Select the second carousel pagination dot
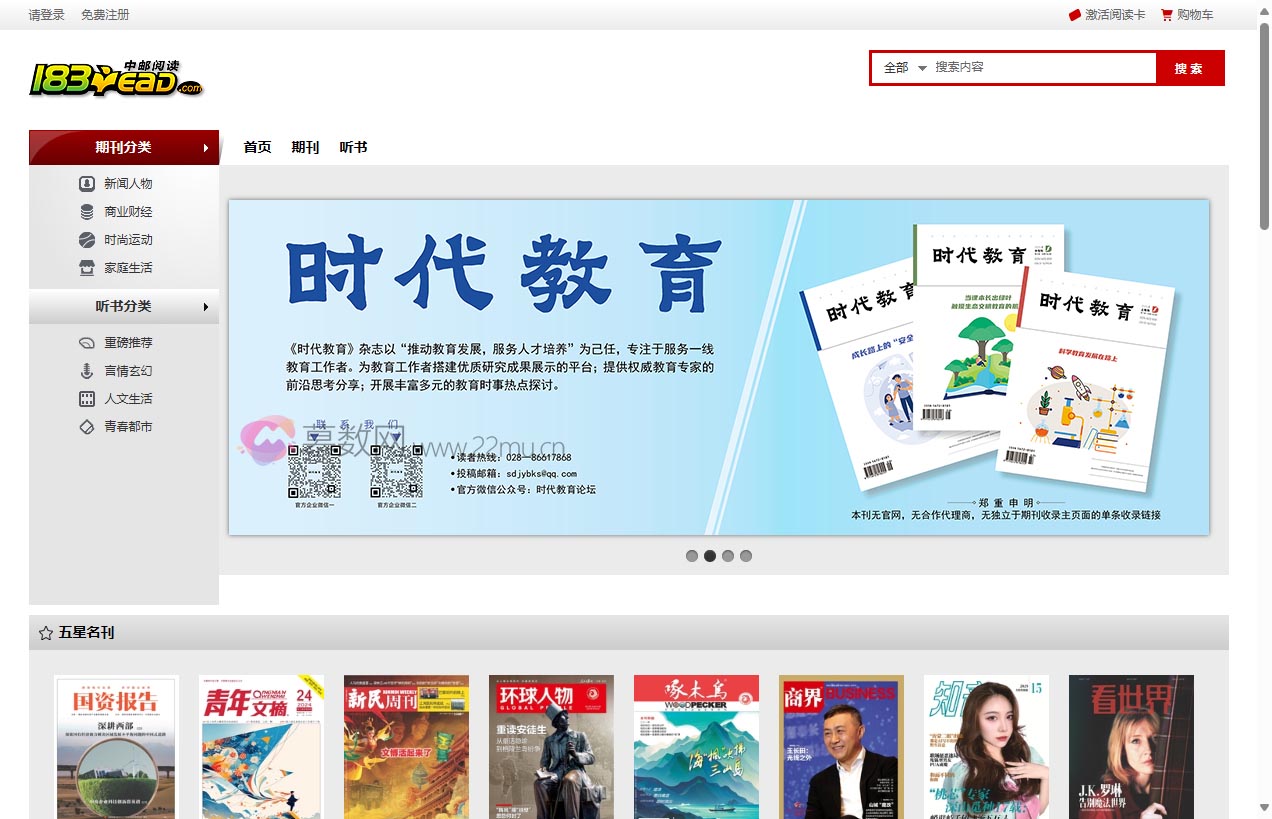This screenshot has width=1272, height=819. [x=710, y=555]
